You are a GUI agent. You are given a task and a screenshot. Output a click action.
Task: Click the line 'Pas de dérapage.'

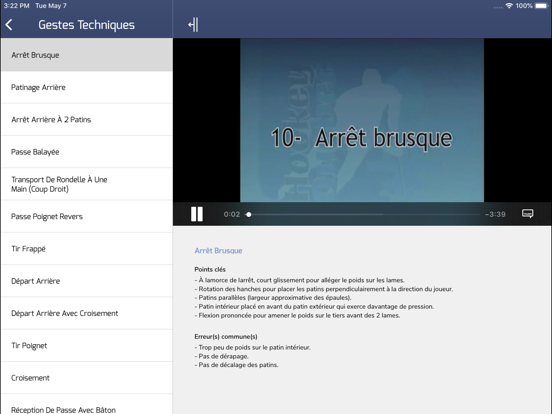[x=221, y=356]
